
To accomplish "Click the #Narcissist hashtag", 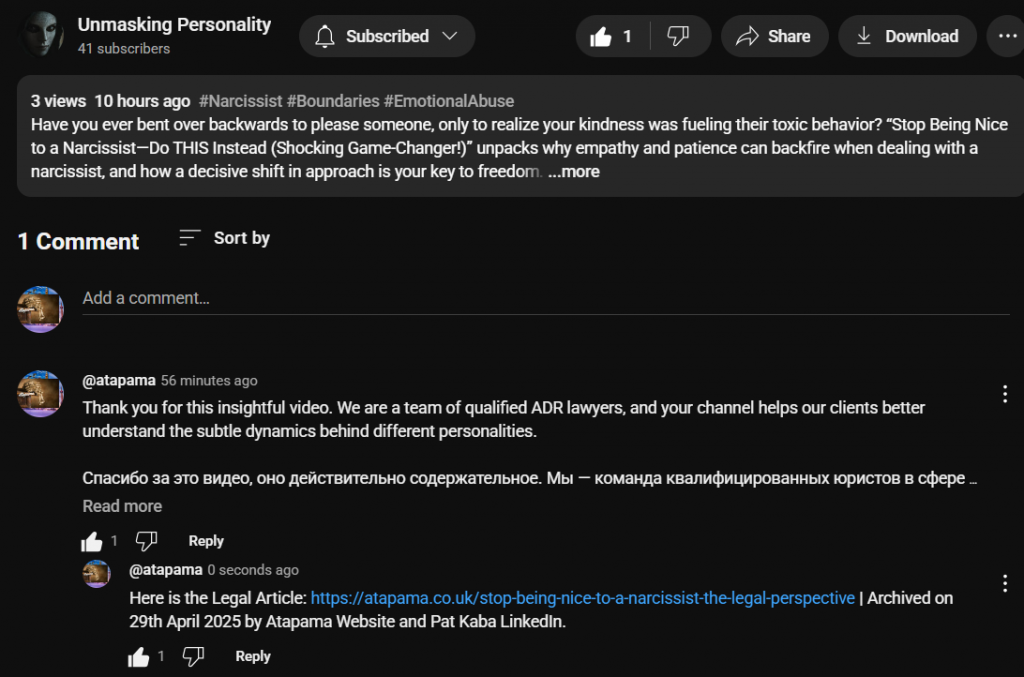I will pyautogui.click(x=240, y=101).
